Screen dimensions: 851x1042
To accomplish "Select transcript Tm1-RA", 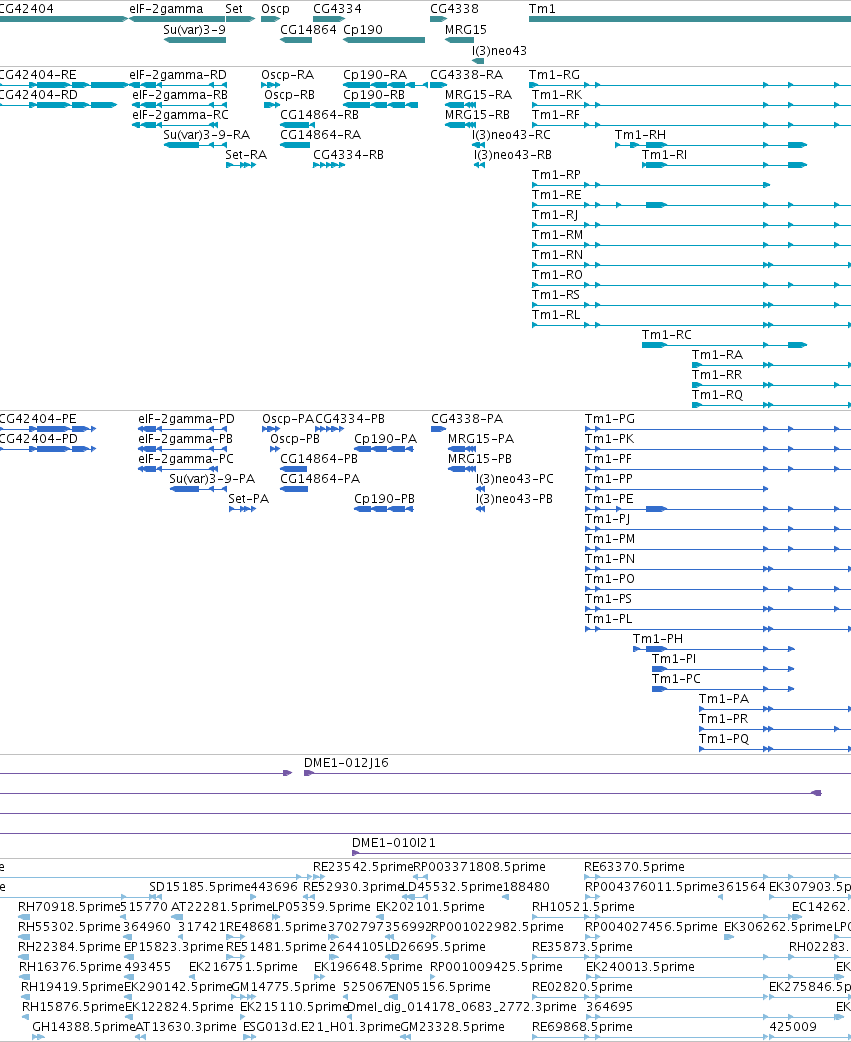I will point(717,355).
